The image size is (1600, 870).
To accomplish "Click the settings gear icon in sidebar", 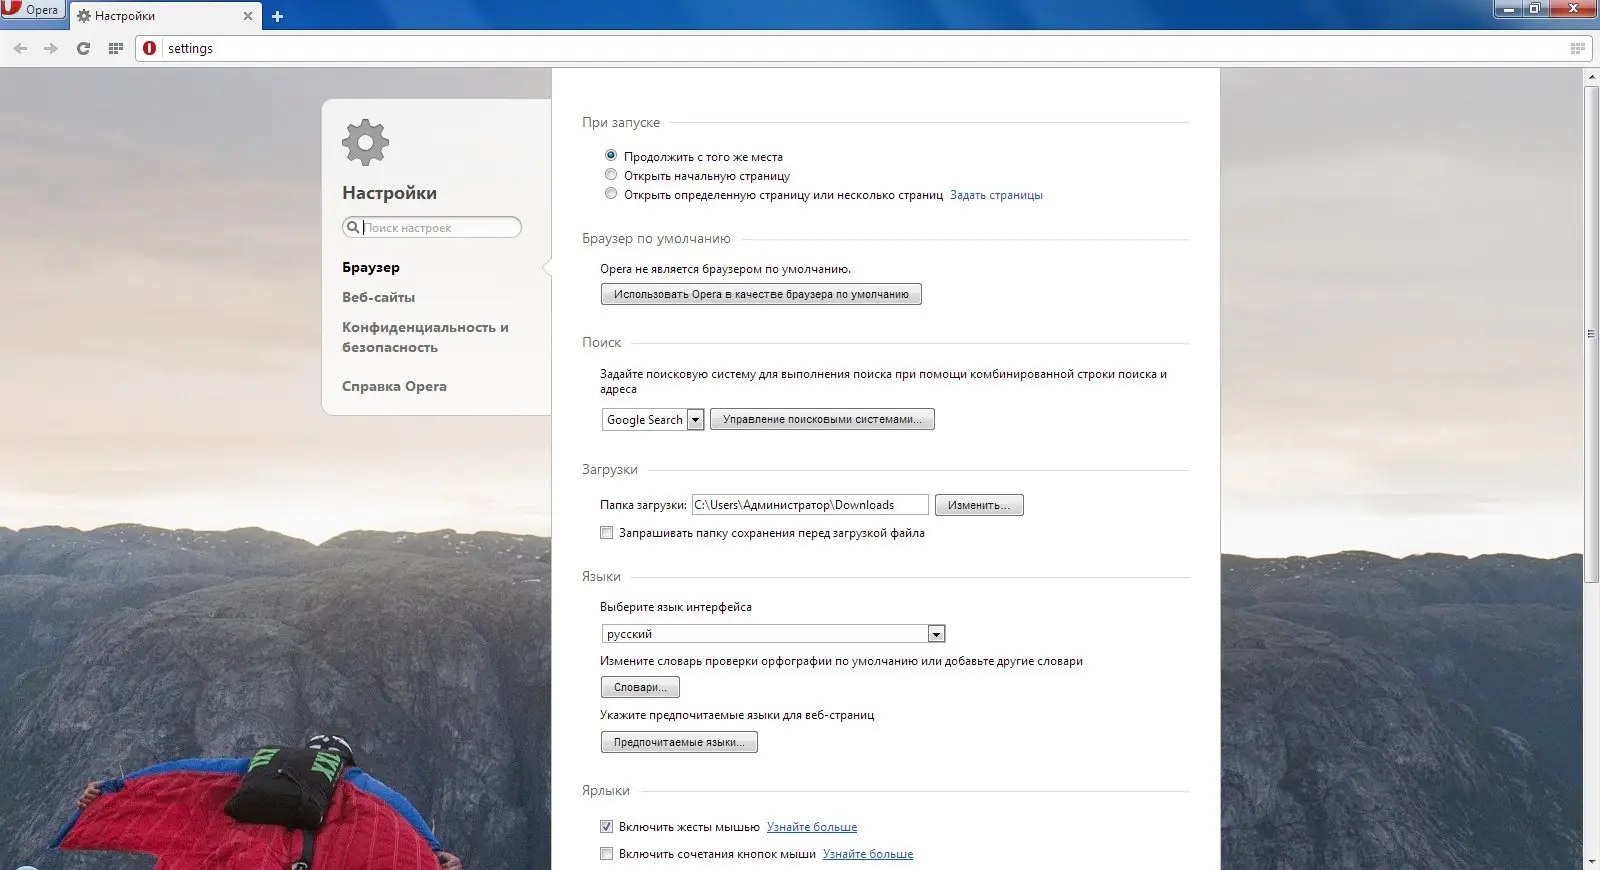I will pos(365,142).
